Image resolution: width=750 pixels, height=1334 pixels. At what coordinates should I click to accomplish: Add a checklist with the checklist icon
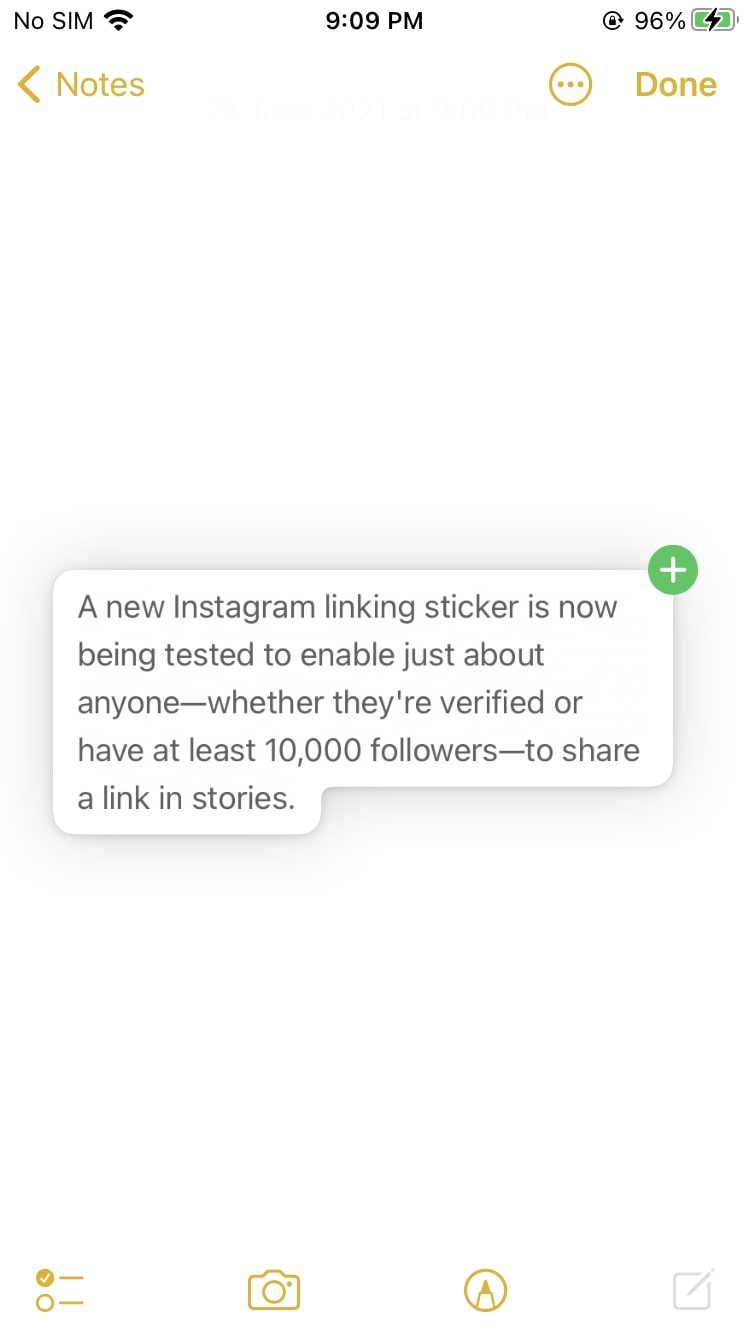60,1290
